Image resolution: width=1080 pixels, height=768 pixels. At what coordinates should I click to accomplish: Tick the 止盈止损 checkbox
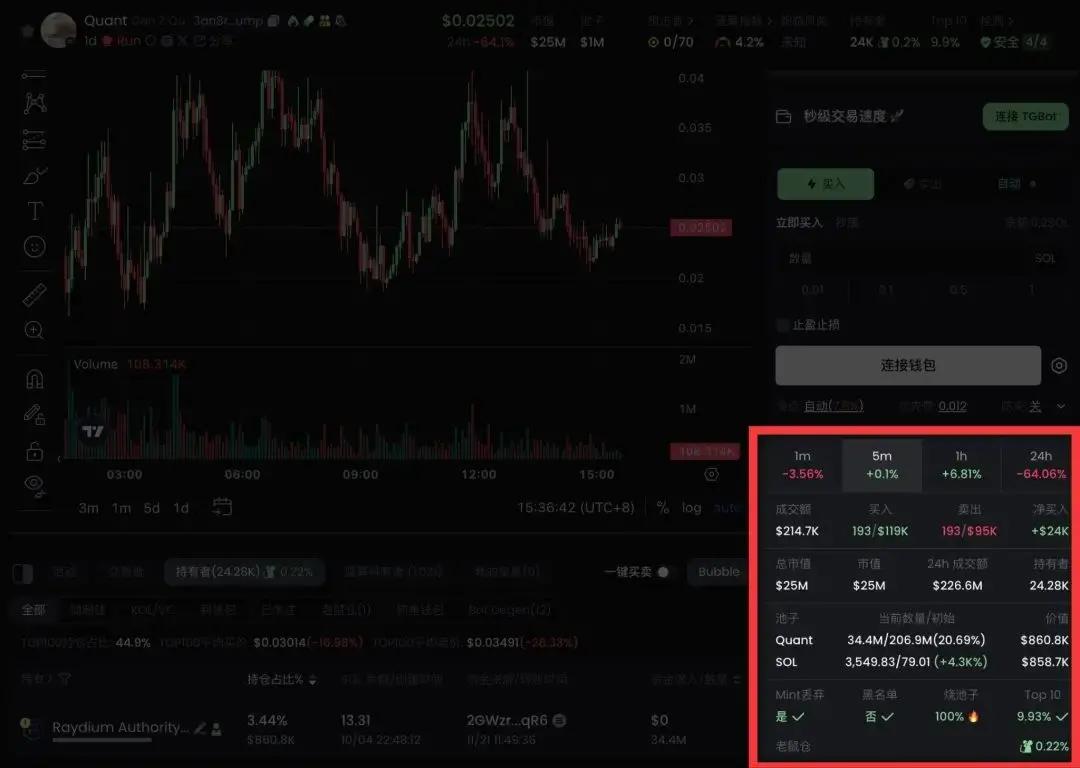[x=782, y=325]
